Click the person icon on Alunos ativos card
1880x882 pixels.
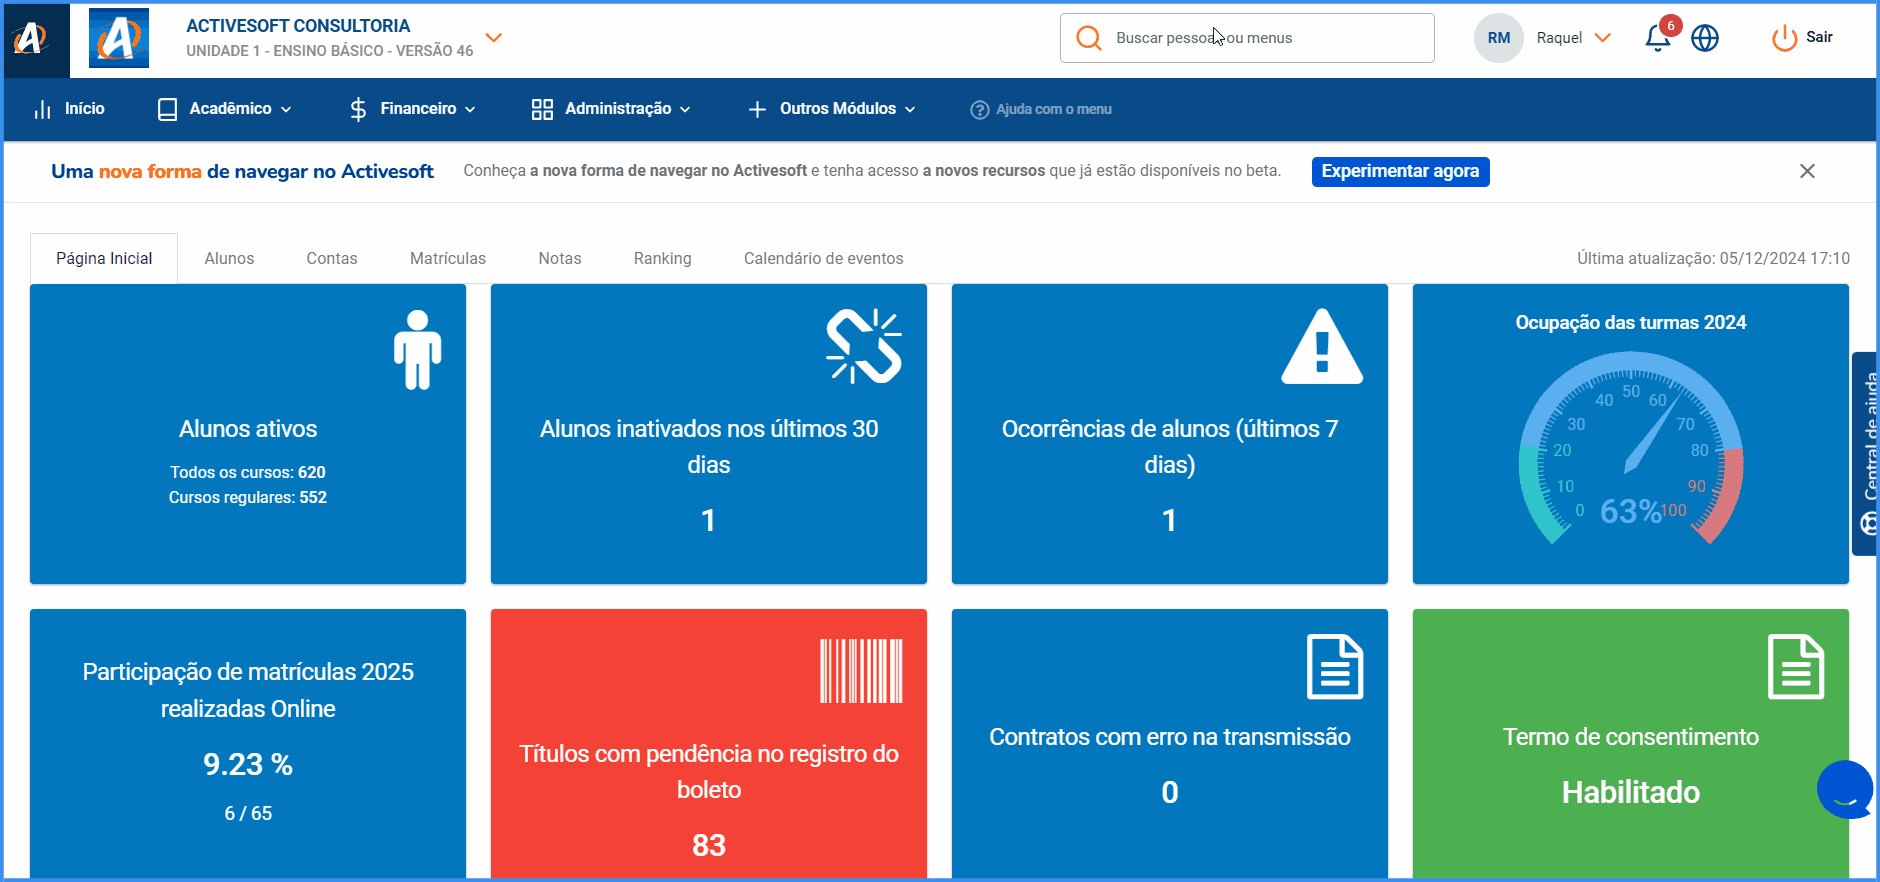(x=417, y=349)
